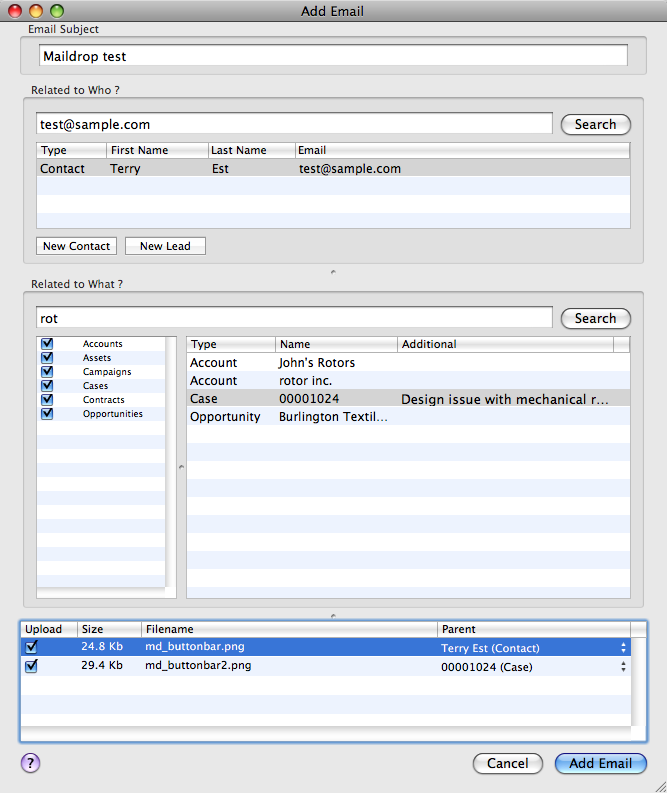Click the Parent column header
The image size is (667, 793).
(533, 629)
